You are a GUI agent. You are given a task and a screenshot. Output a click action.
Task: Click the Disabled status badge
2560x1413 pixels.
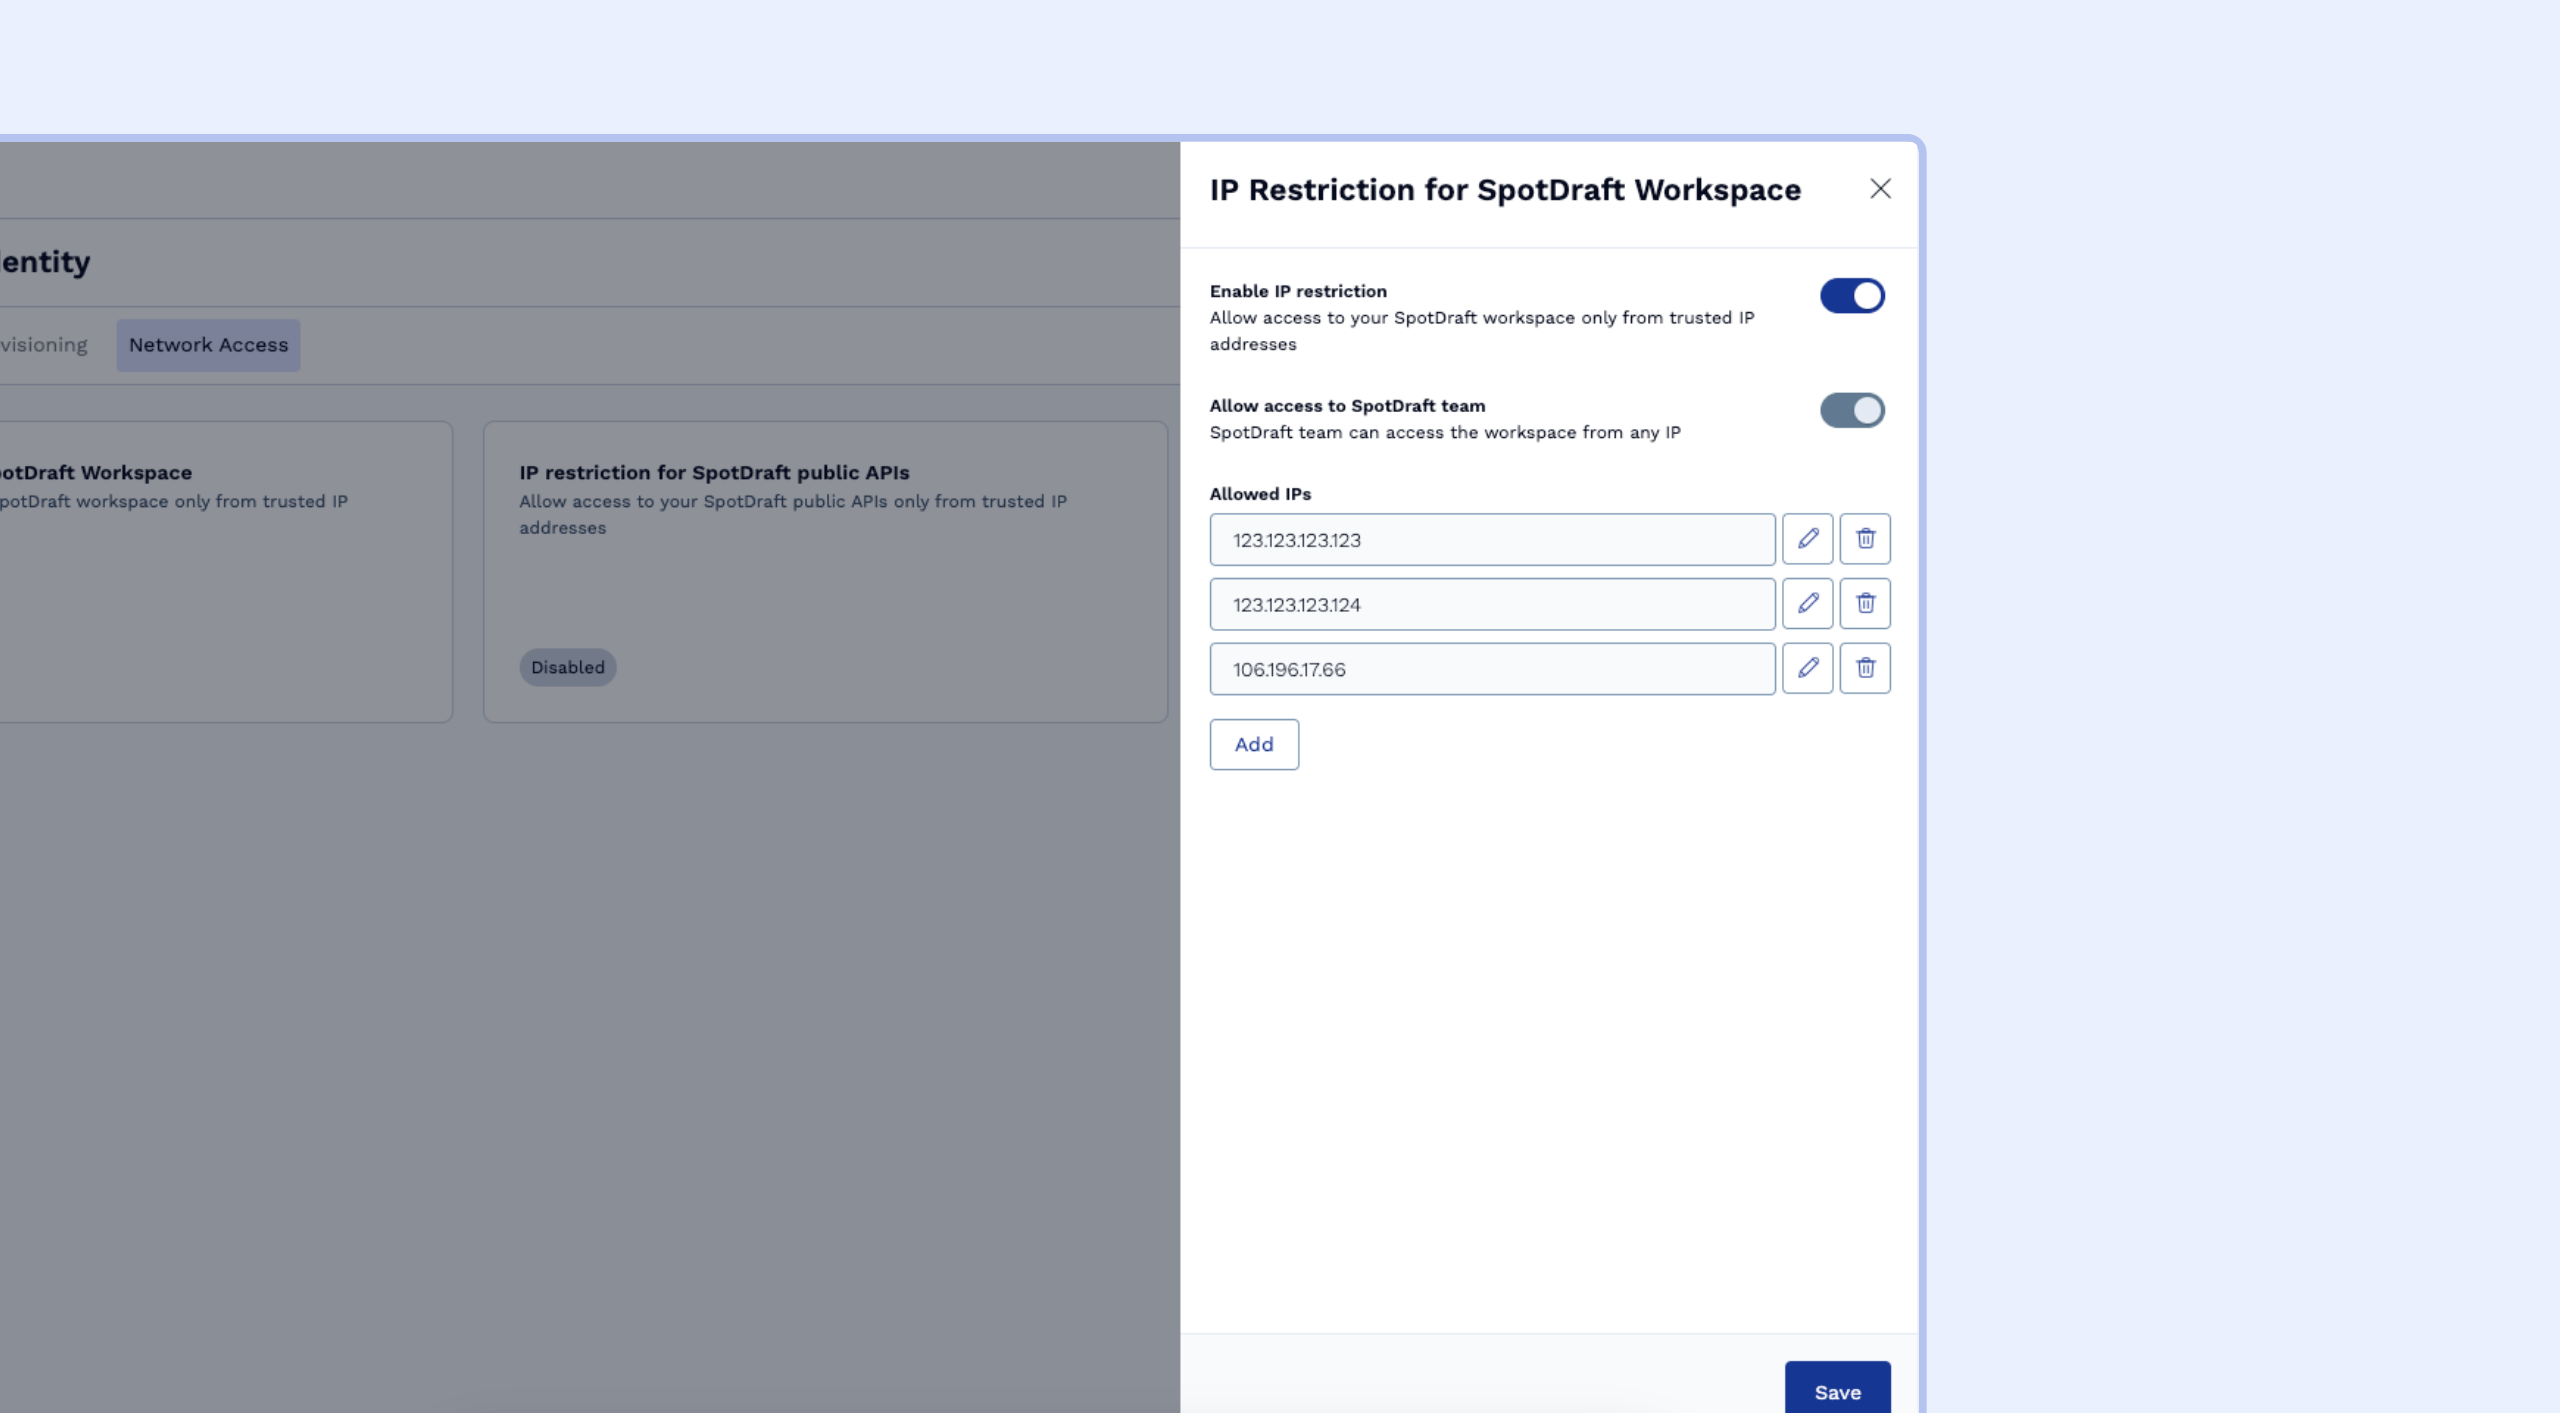(567, 667)
